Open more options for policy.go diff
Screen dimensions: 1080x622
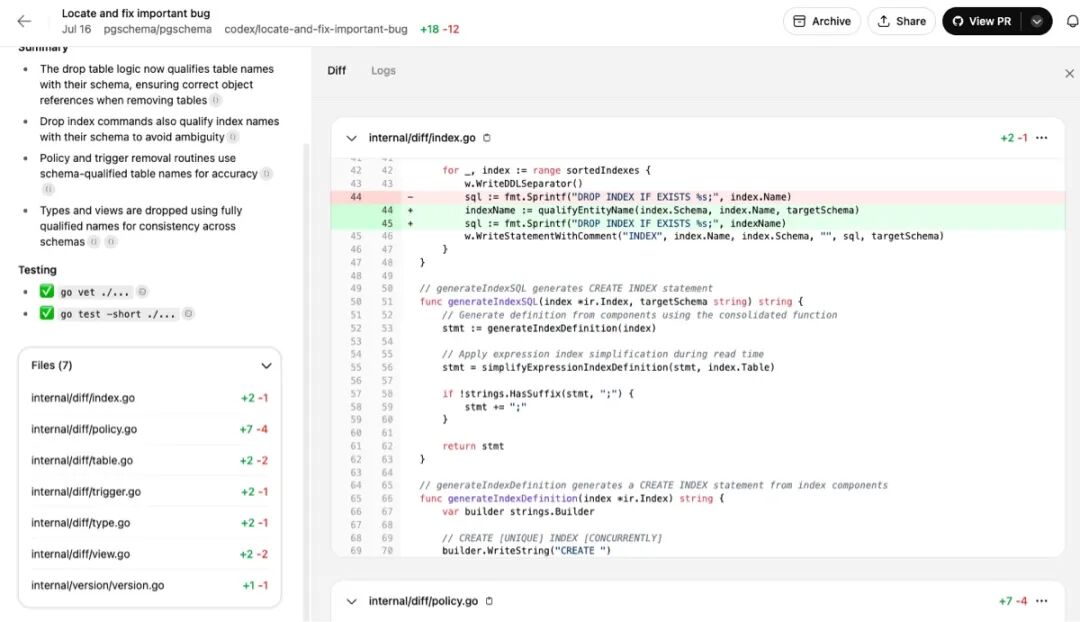tap(1041, 601)
